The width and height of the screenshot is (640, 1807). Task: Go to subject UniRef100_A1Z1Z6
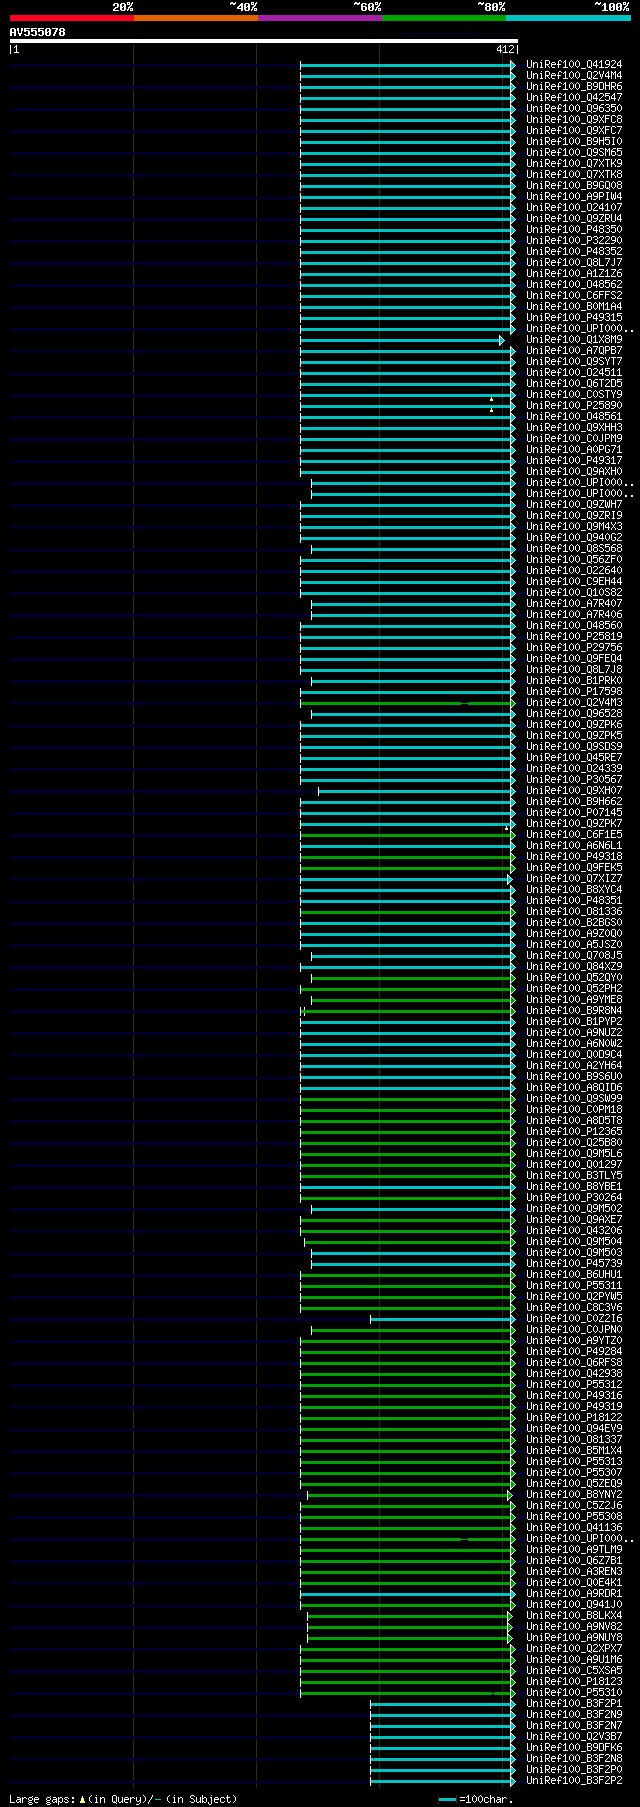tap(574, 274)
